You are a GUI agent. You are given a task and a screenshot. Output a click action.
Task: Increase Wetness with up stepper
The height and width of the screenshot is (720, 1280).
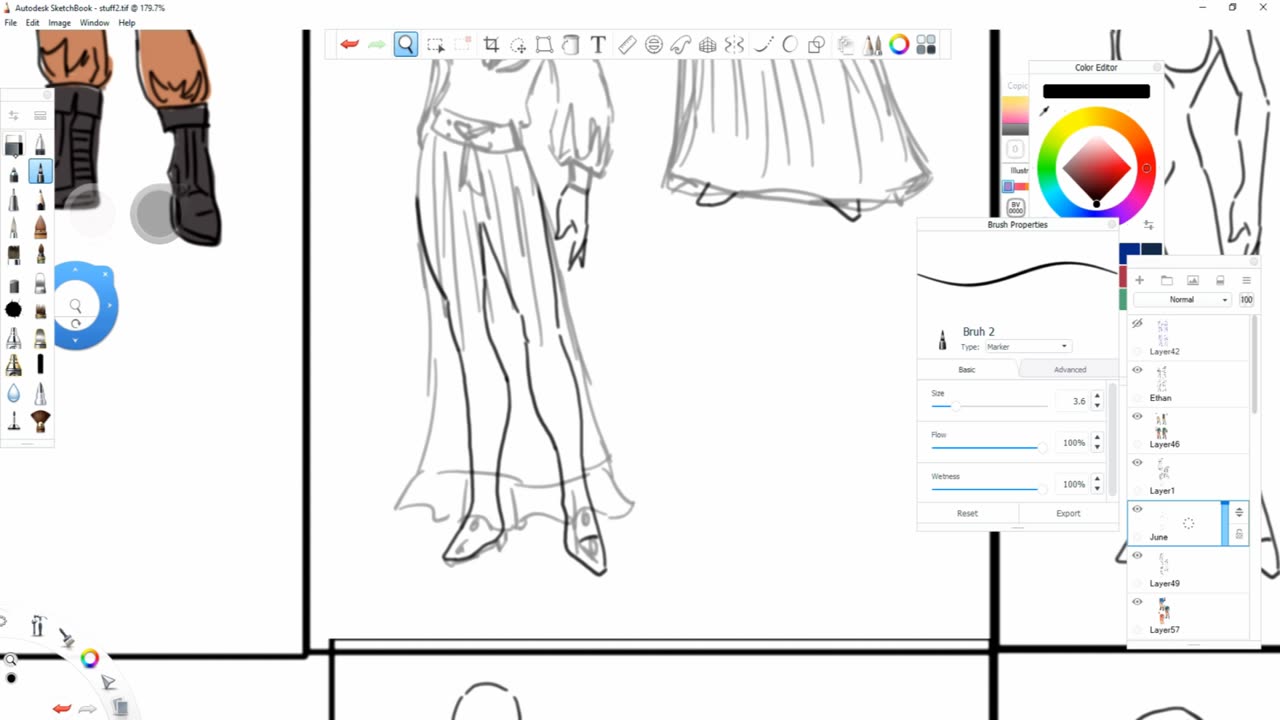[x=1097, y=479]
